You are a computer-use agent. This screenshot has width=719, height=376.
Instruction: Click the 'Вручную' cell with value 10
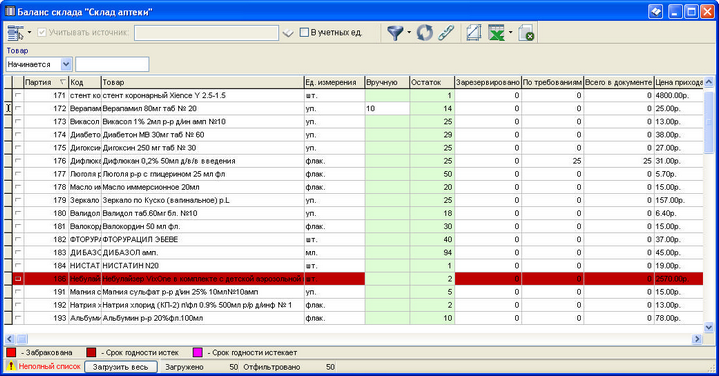pos(387,109)
